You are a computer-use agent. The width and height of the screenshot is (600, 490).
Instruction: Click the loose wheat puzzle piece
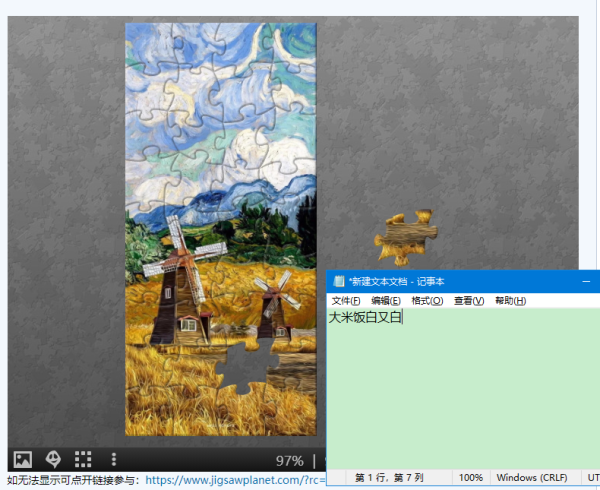pos(407,237)
